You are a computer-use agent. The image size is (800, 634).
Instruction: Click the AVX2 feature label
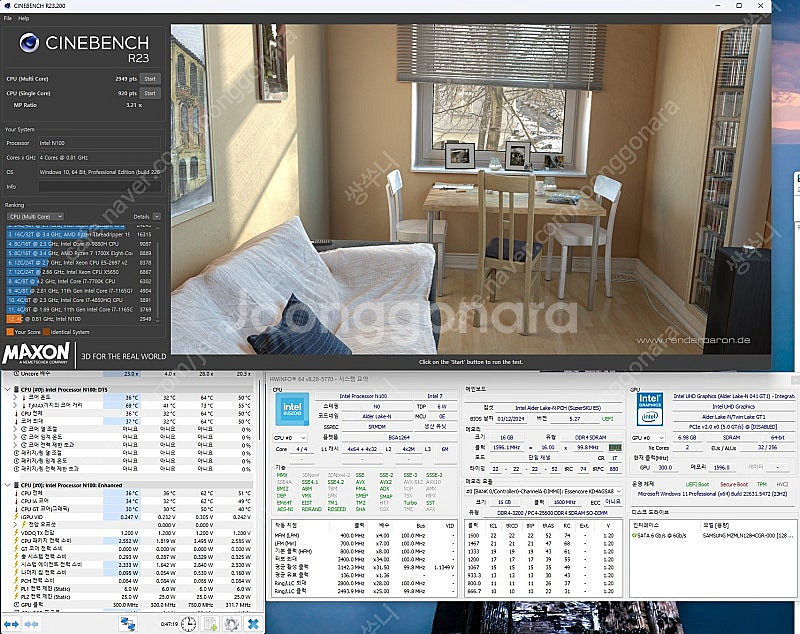click(386, 481)
